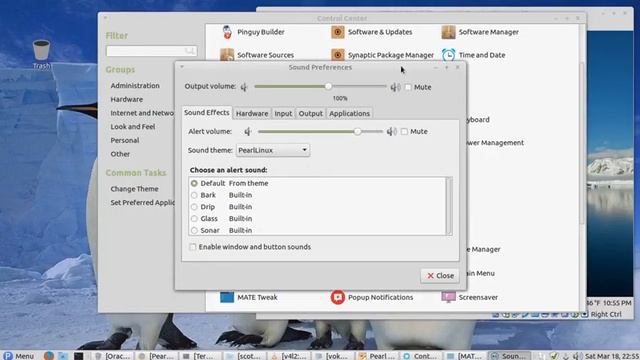Open Software Sources
Image resolution: width=640 pixels, height=360 pixels.
coord(257,55)
